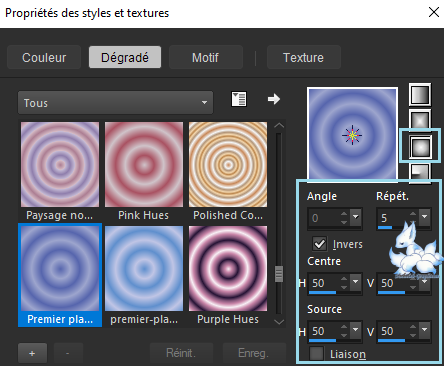Choose the Polished Co... gradient thumbnail
Viewport: 444px width, 366px height.
pyautogui.click(x=228, y=164)
